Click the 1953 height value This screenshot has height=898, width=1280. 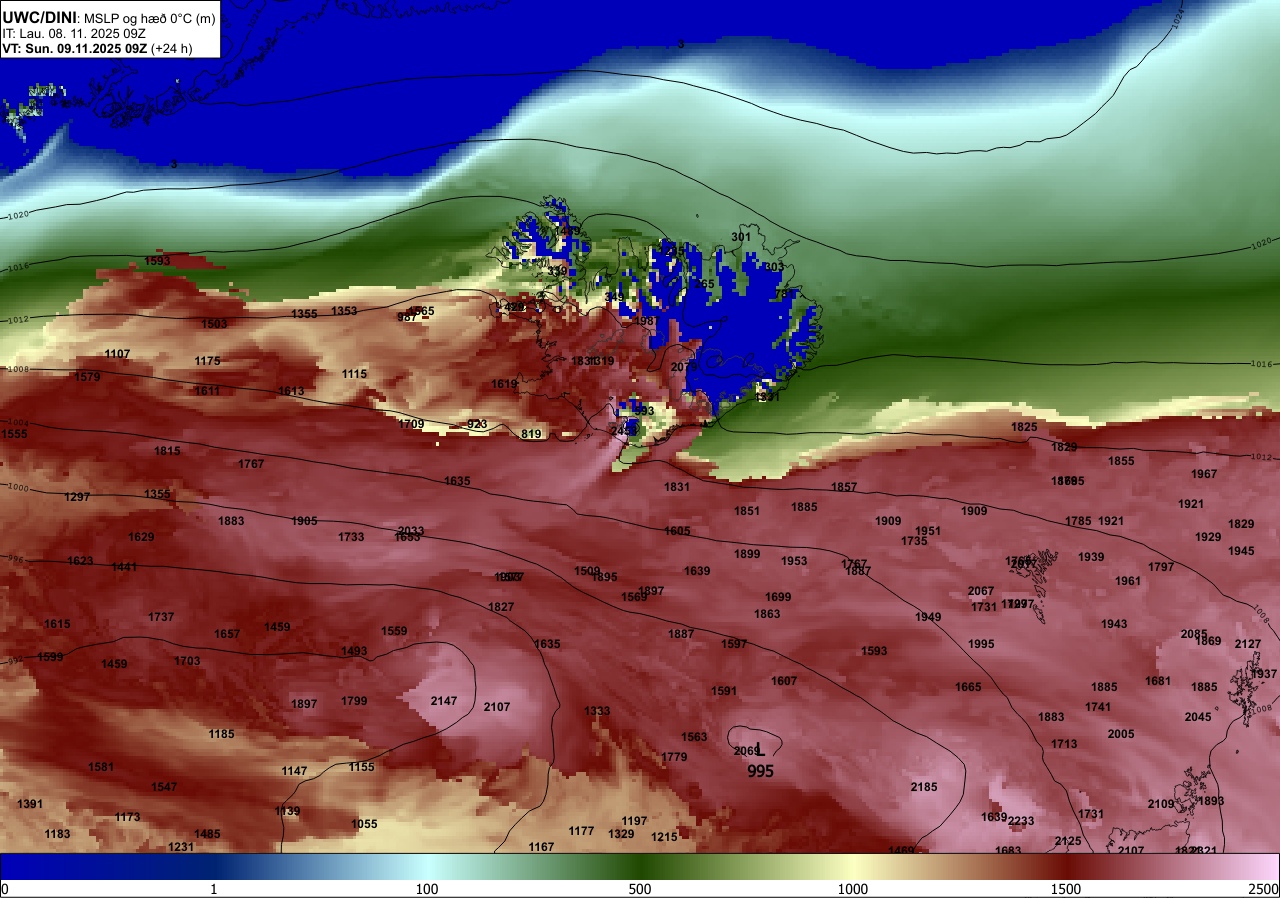pos(794,561)
